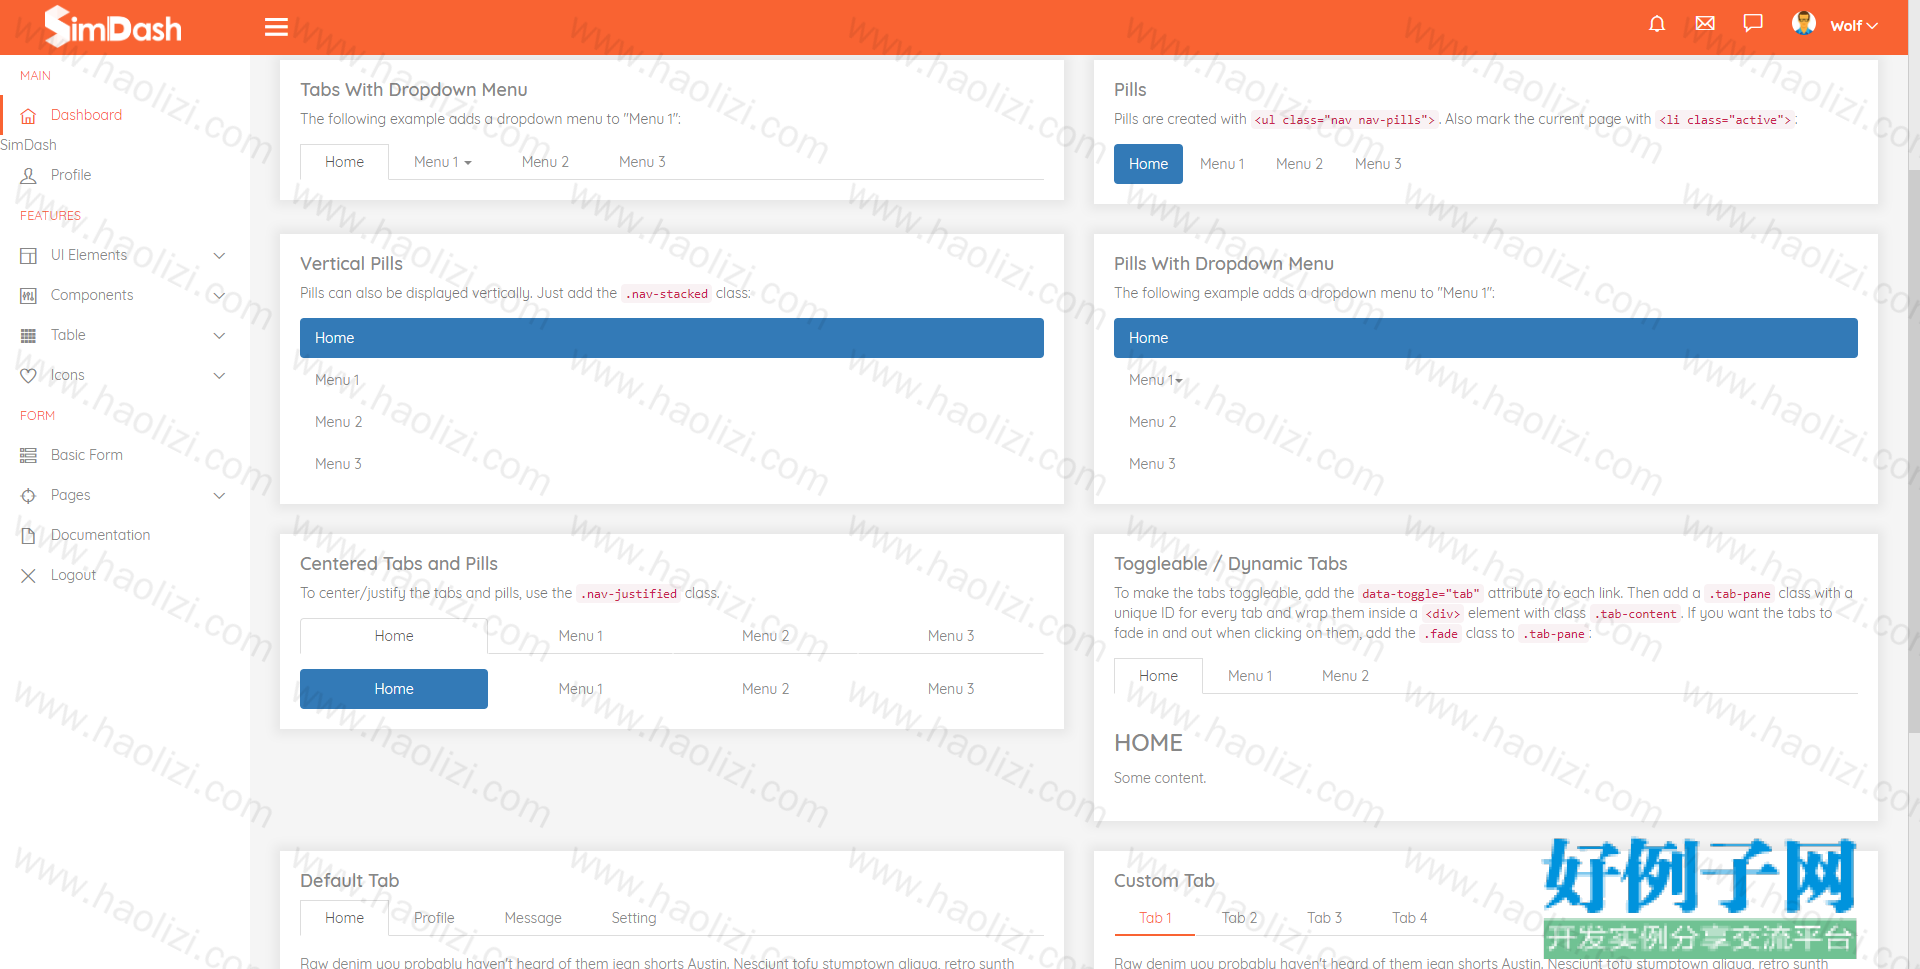Open Menu 1 dropdown in Tabs With Dropdown Menu
1920x969 pixels.
(x=443, y=162)
